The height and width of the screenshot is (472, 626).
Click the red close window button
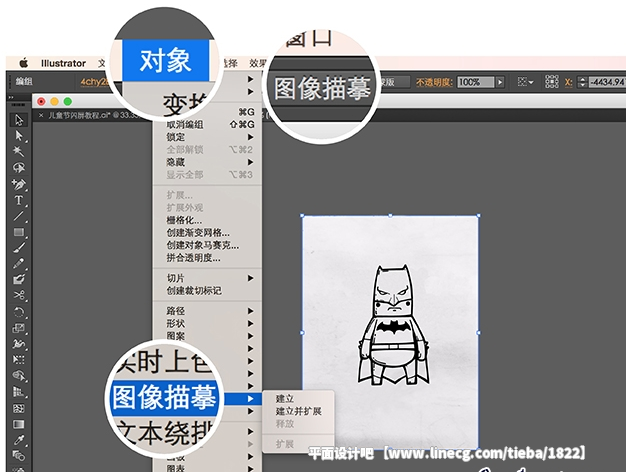[x=41, y=101]
